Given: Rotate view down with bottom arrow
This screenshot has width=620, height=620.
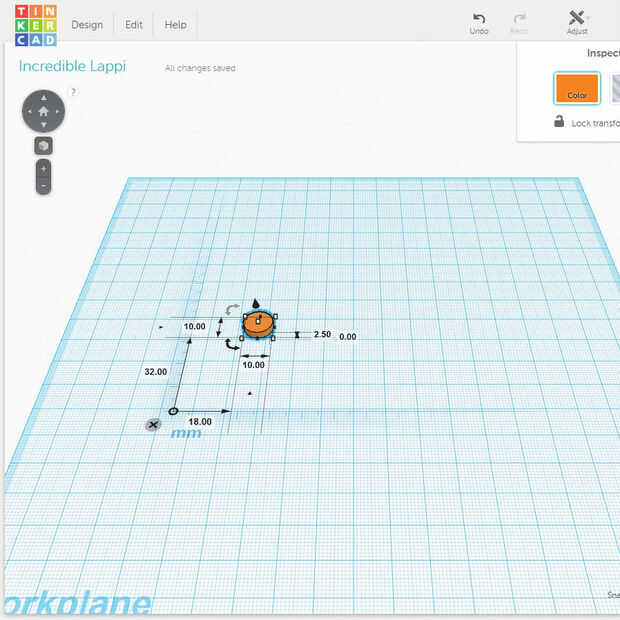Looking at the screenshot, I should point(44,125).
